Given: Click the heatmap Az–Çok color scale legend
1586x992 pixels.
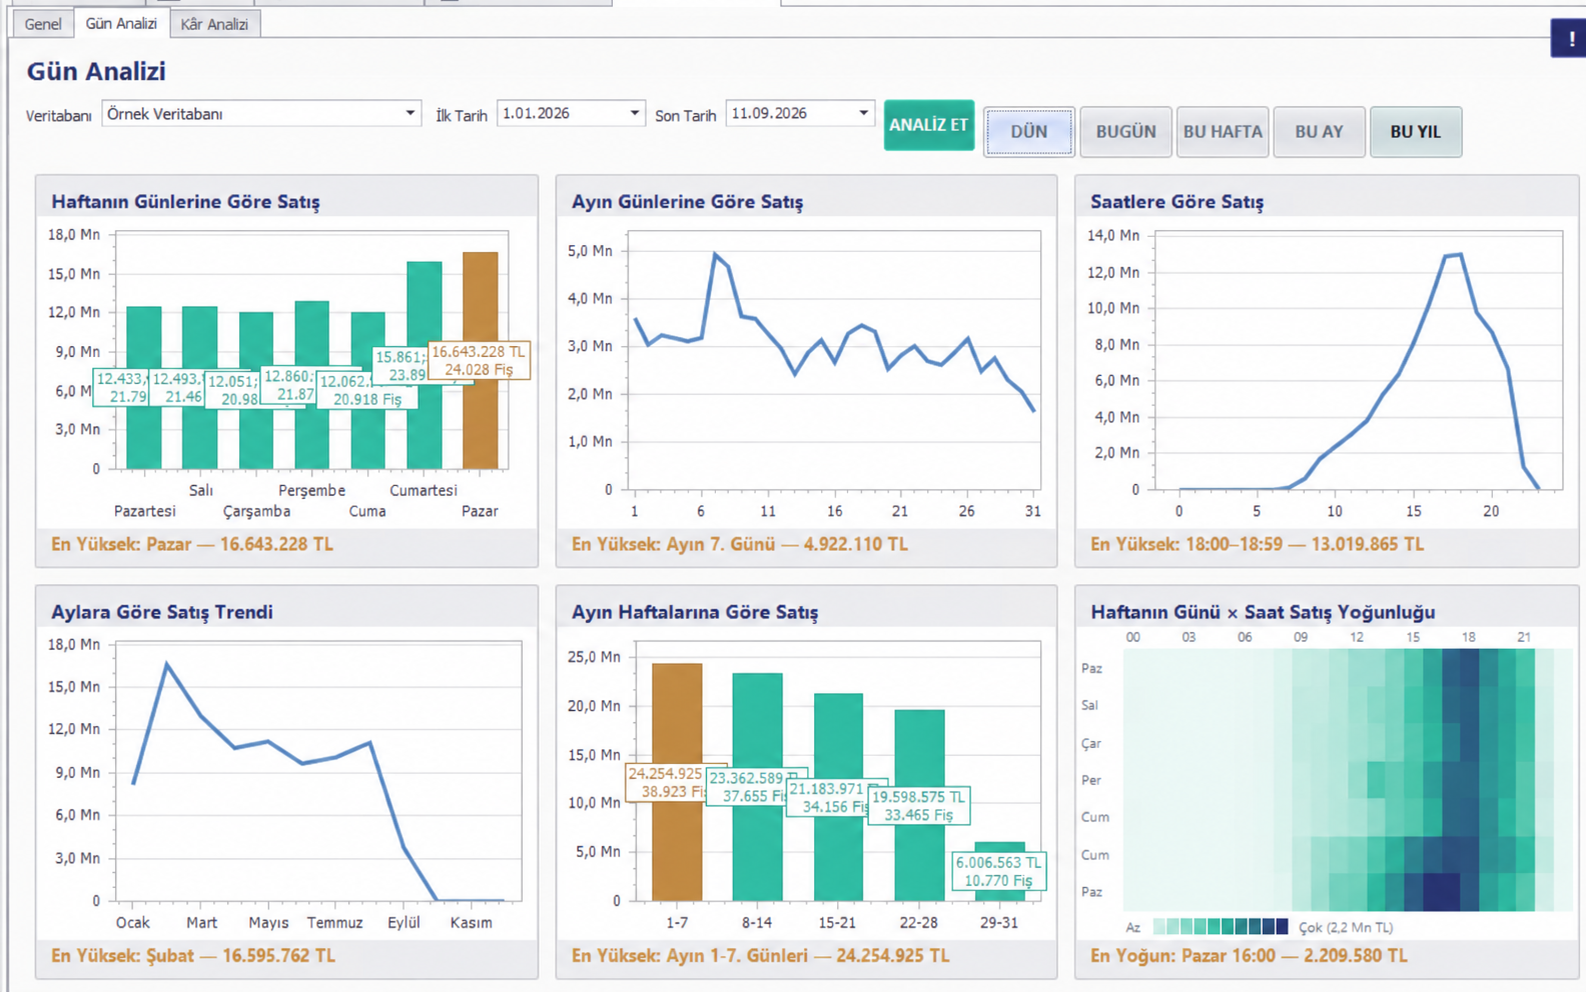Looking at the screenshot, I should 1220,927.
